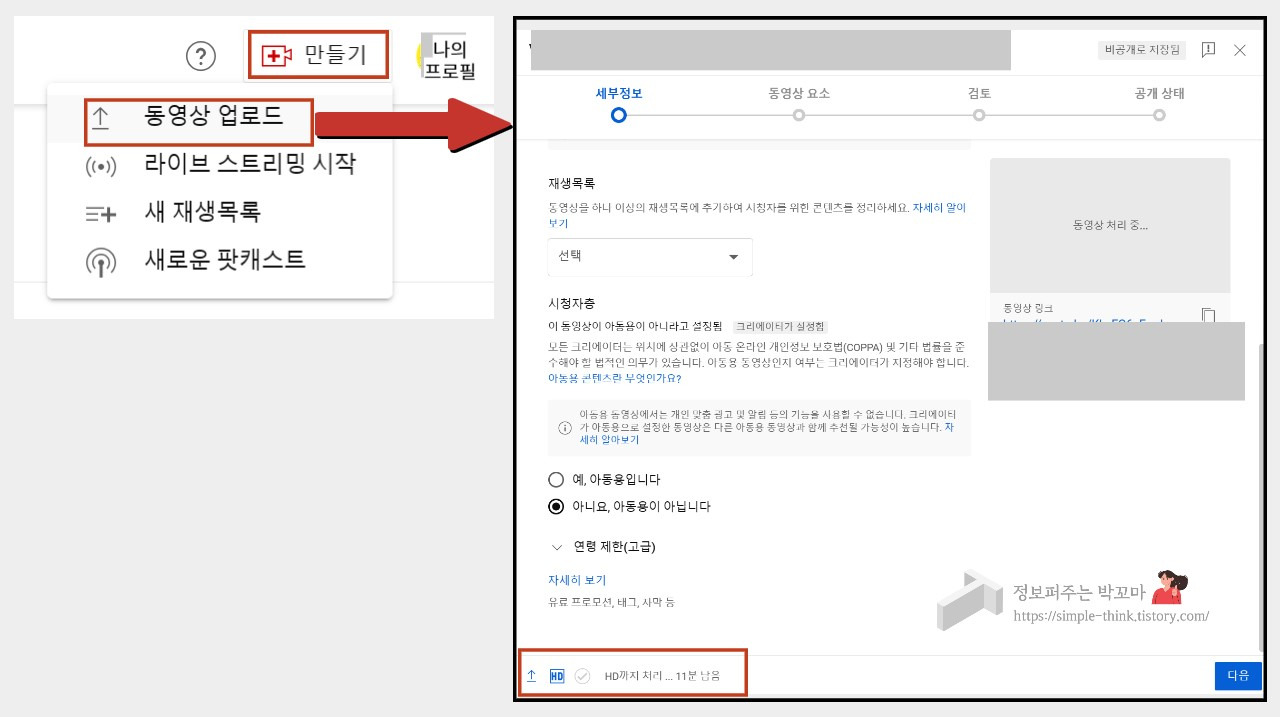Screen dimensions: 1280x717
Task: Go to 공개 상태 step tab
Action: 1159,94
